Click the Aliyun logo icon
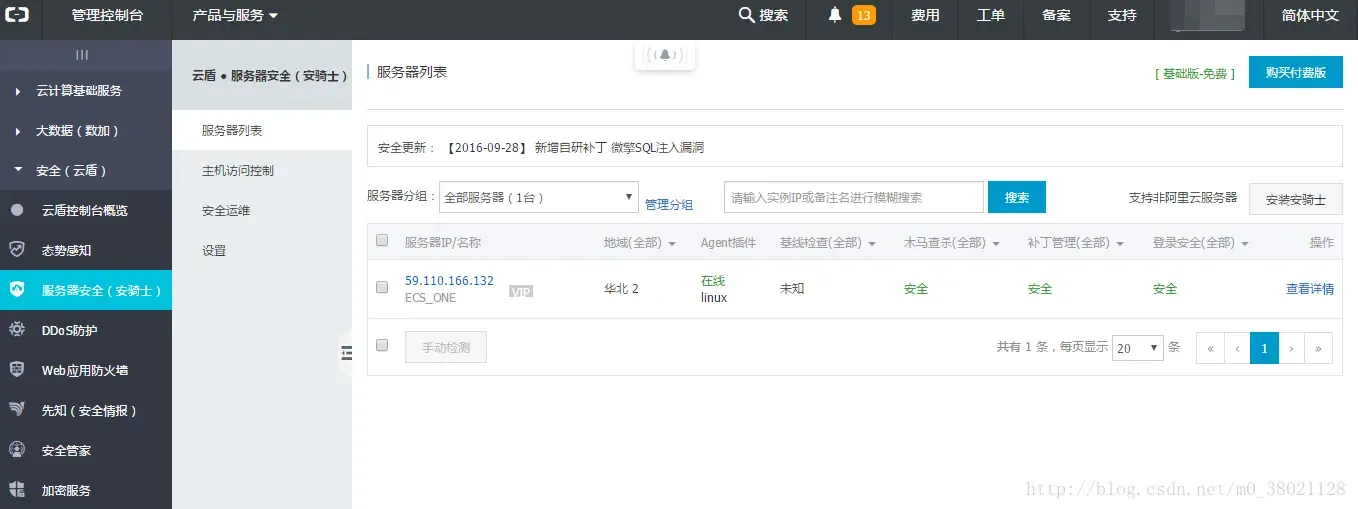Viewport: 1358px width, 509px height. tap(18, 15)
